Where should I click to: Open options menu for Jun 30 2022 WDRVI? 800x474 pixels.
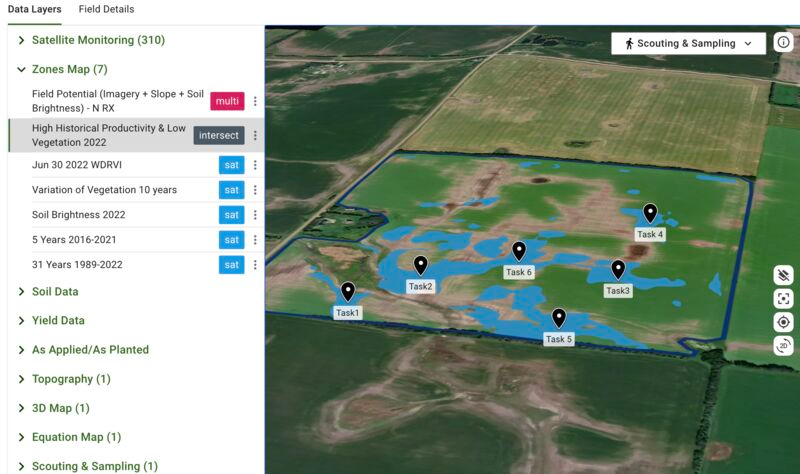coord(255,165)
